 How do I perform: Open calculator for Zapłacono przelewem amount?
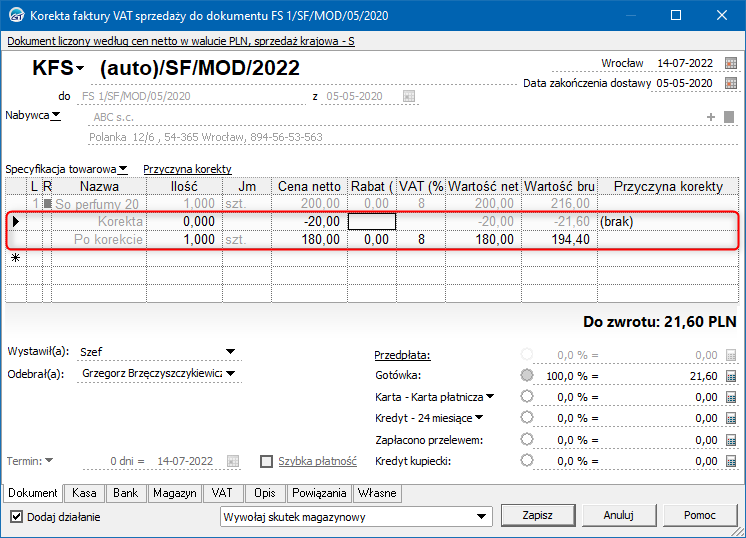click(x=731, y=440)
